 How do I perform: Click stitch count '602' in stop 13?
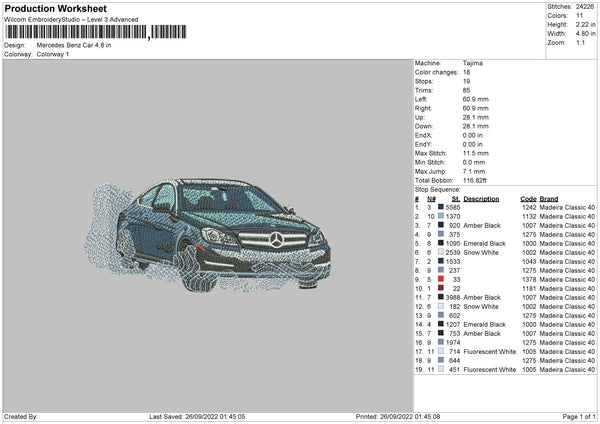pos(455,315)
